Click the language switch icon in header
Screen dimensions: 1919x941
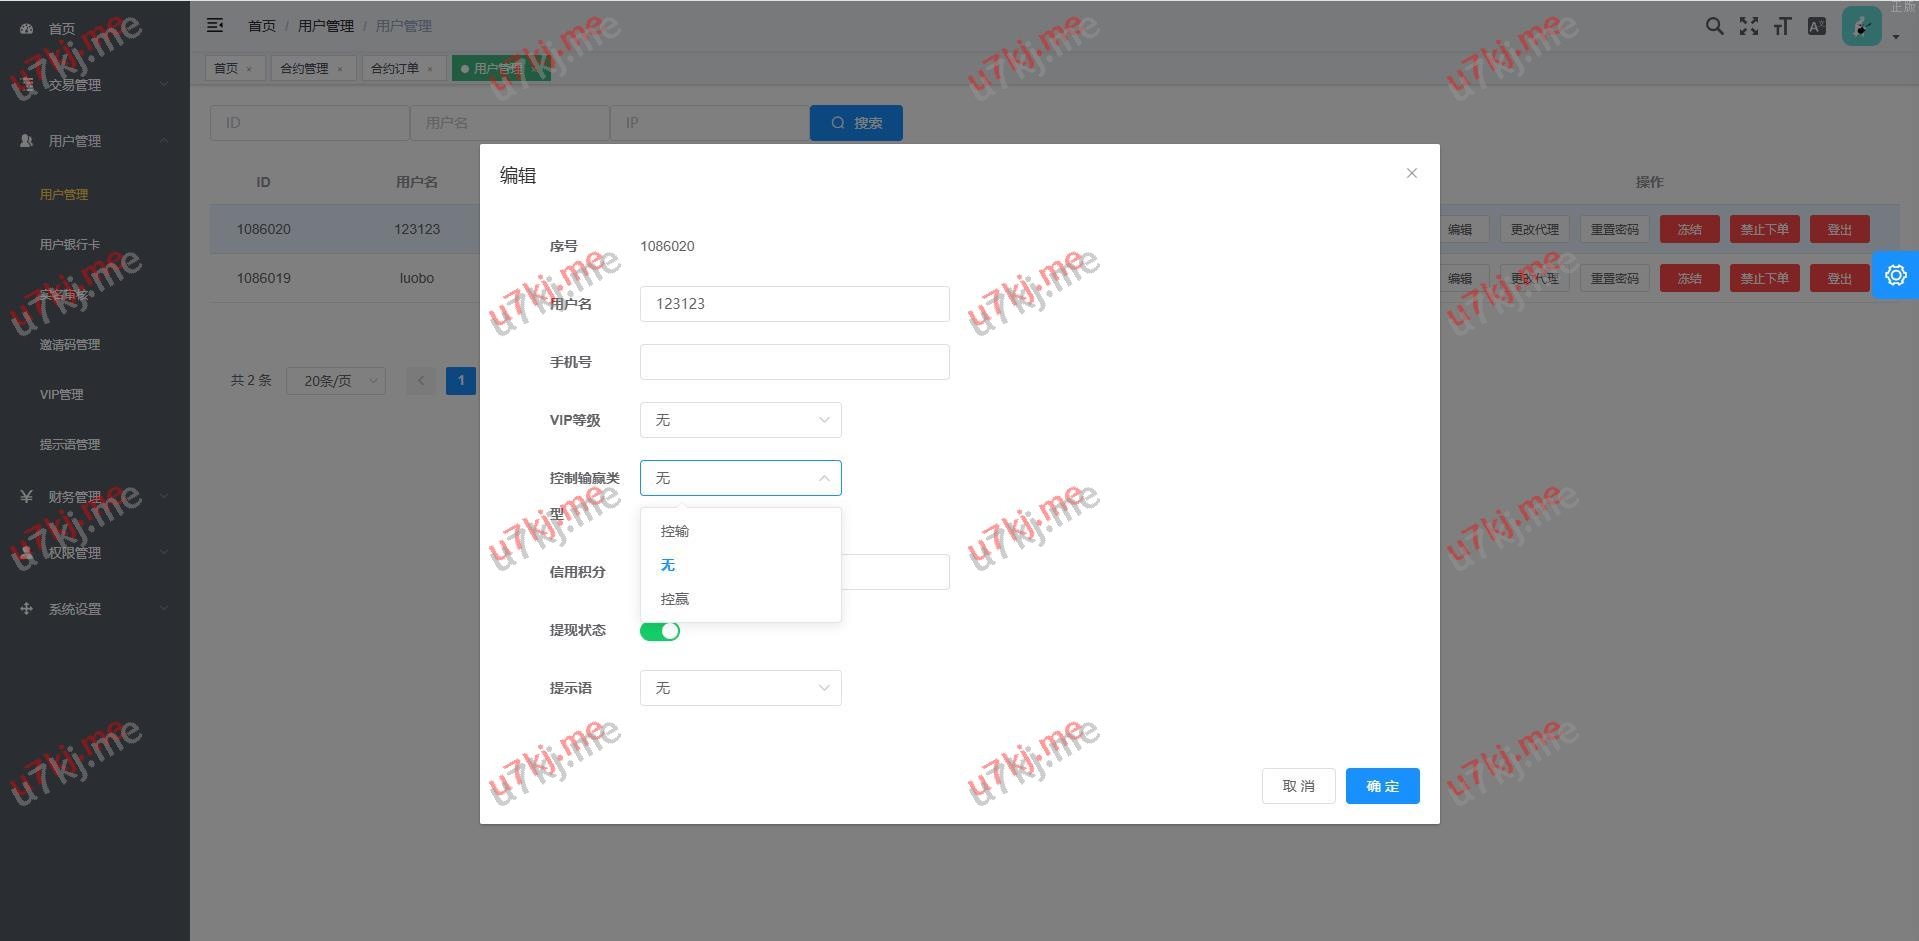coord(1816,27)
